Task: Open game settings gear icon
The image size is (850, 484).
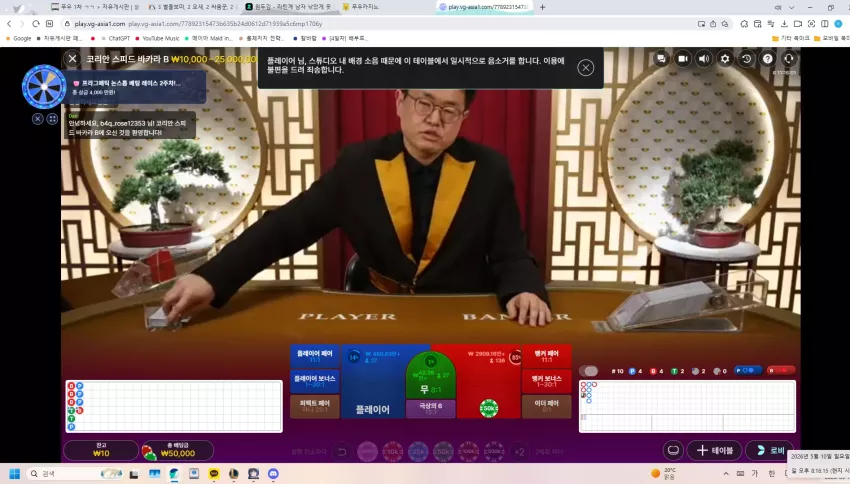Action: (725, 59)
